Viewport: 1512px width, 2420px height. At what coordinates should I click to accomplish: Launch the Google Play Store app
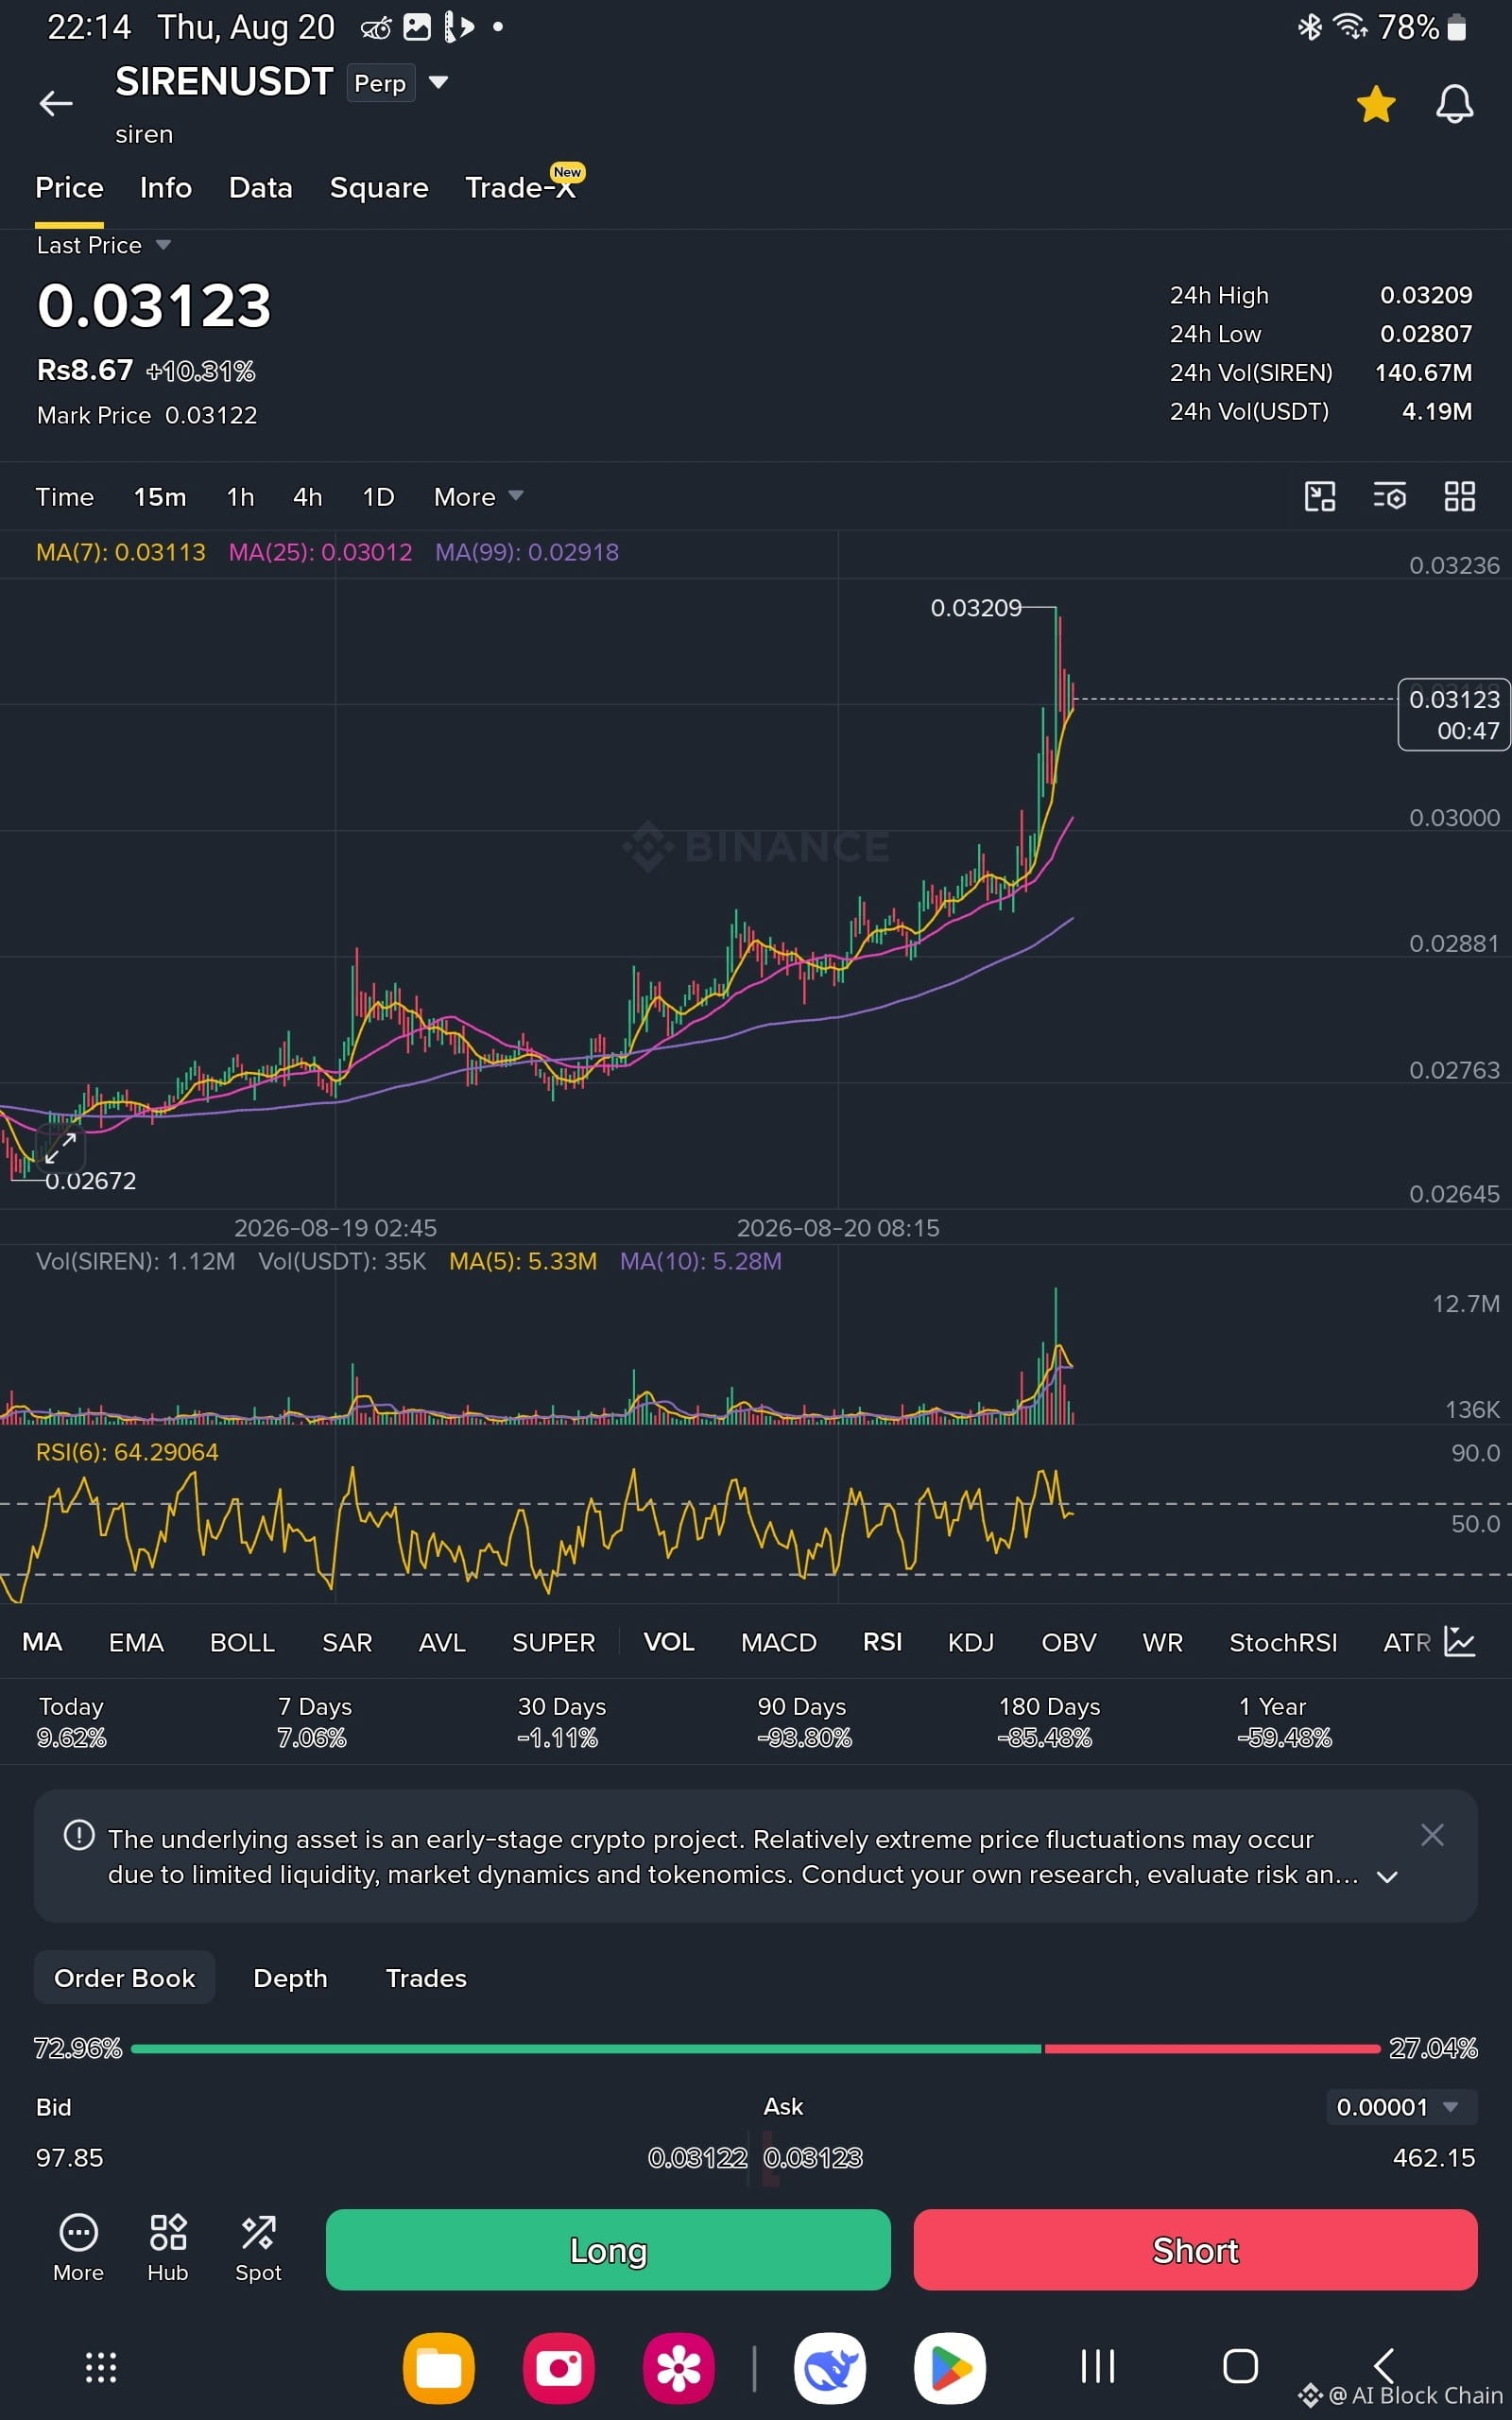[x=950, y=2368]
